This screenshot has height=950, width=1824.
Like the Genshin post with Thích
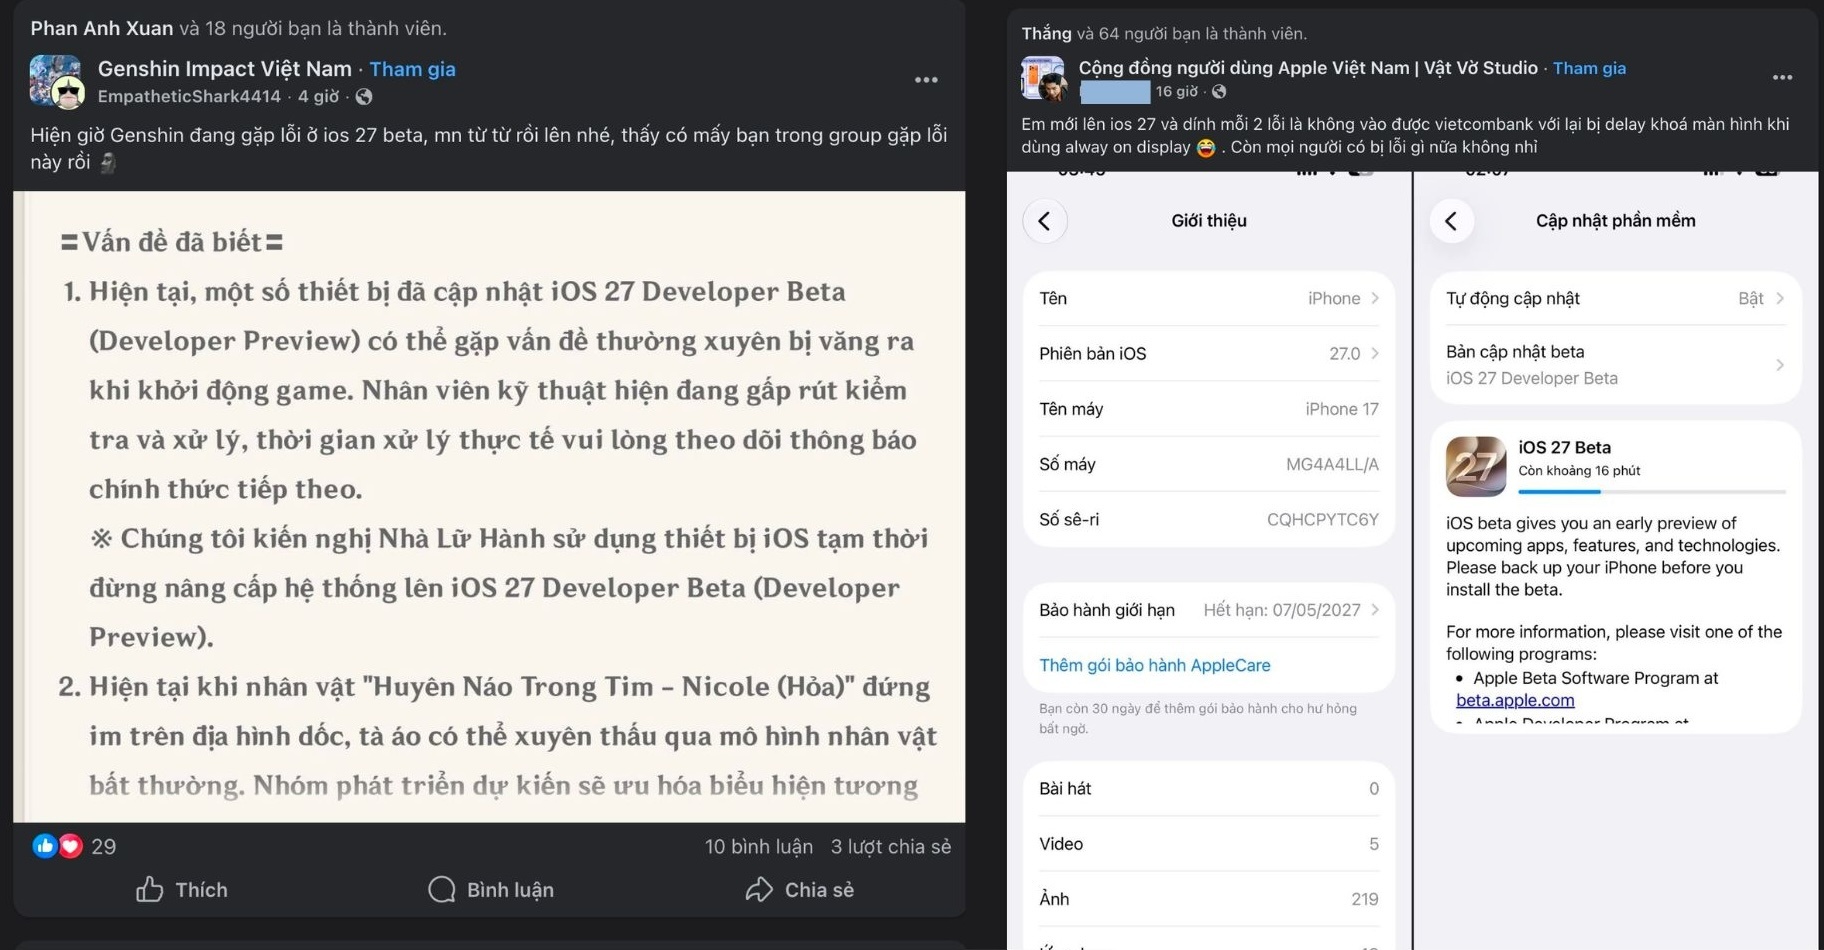182,889
